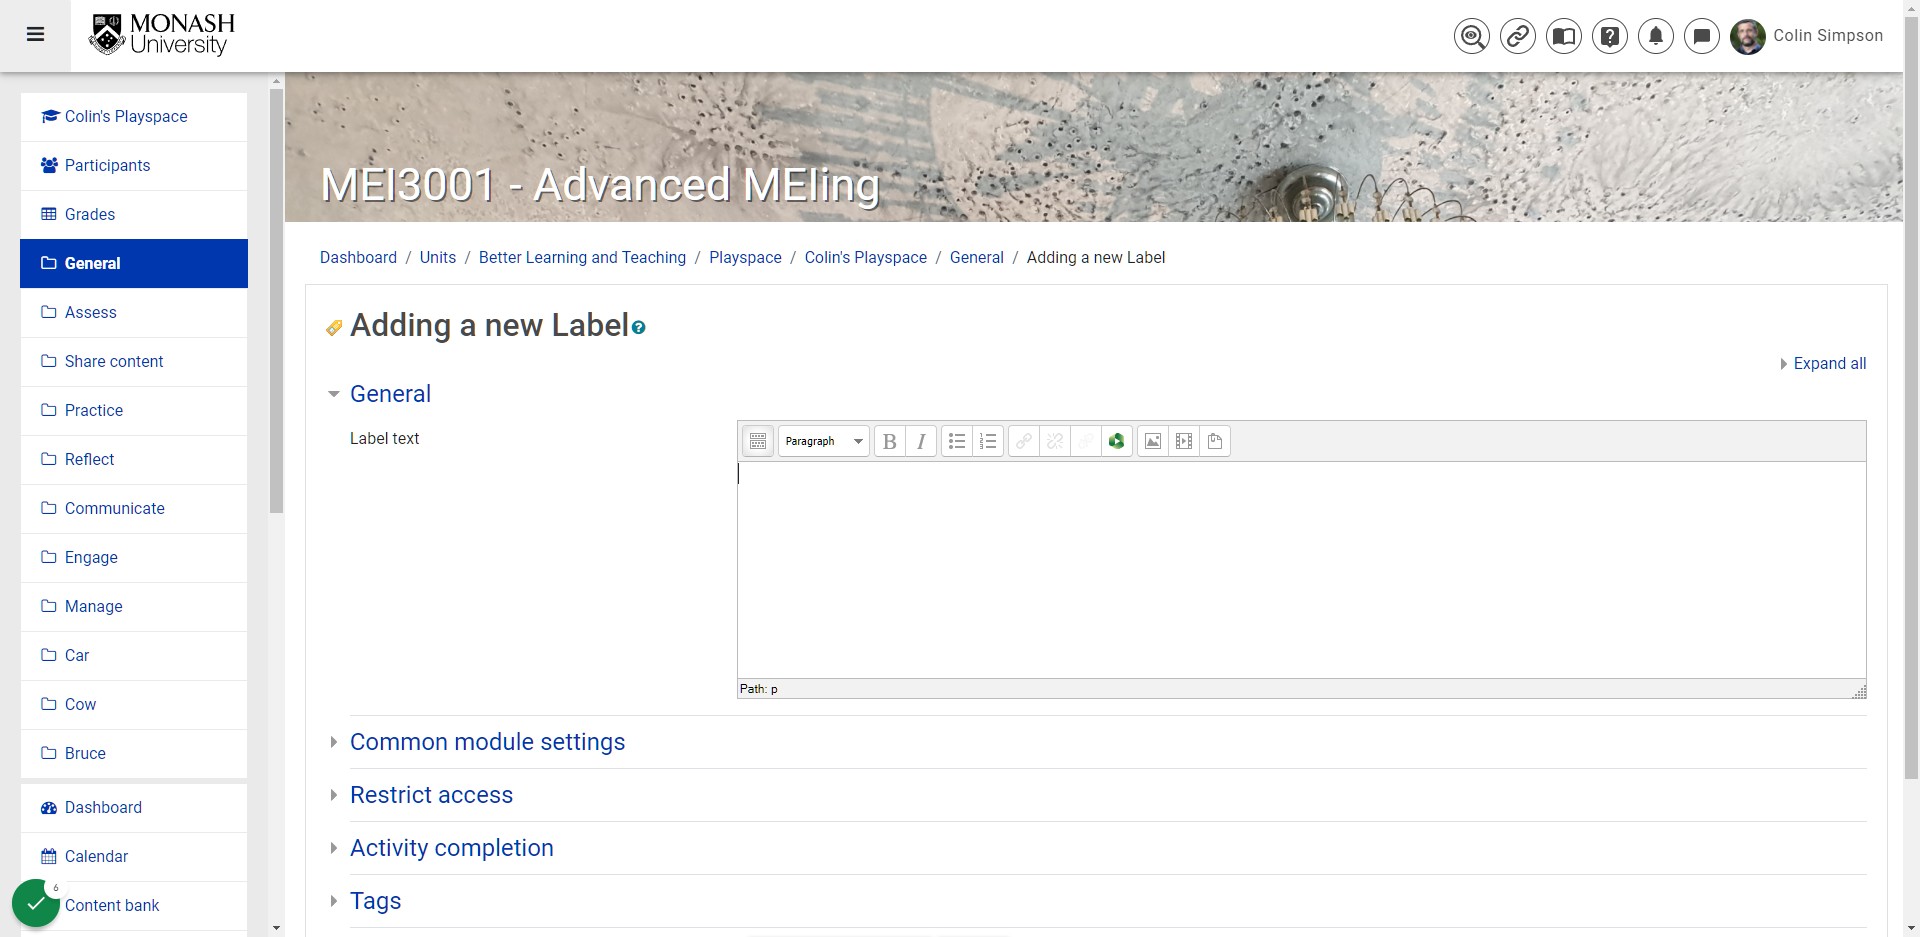
Task: Click the editor resize handle corner
Action: (x=1859, y=691)
